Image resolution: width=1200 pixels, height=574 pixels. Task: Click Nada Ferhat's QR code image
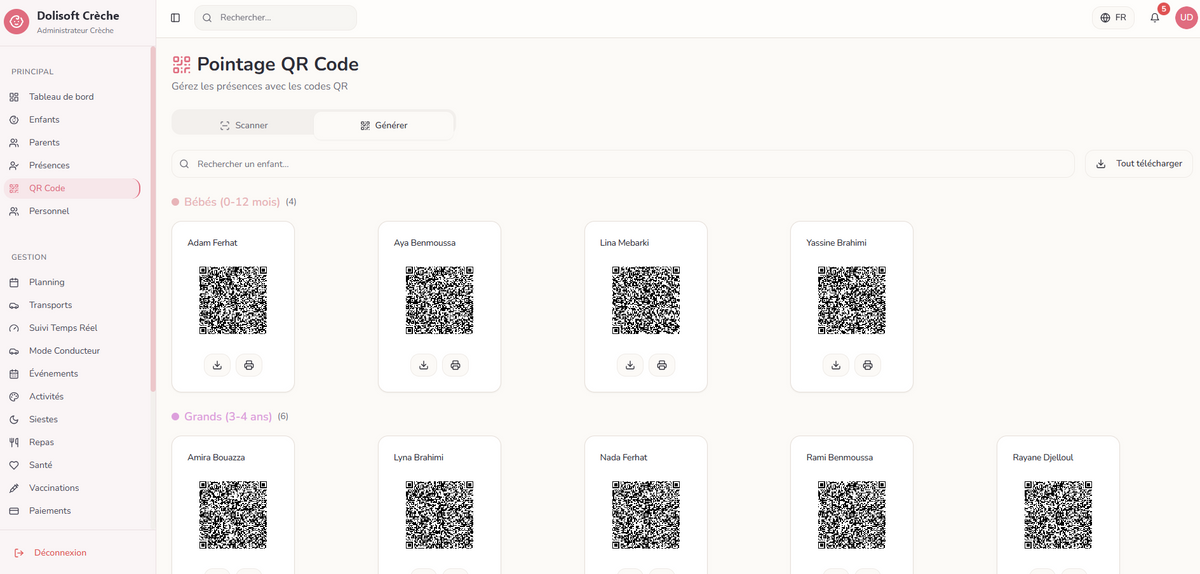(x=646, y=514)
